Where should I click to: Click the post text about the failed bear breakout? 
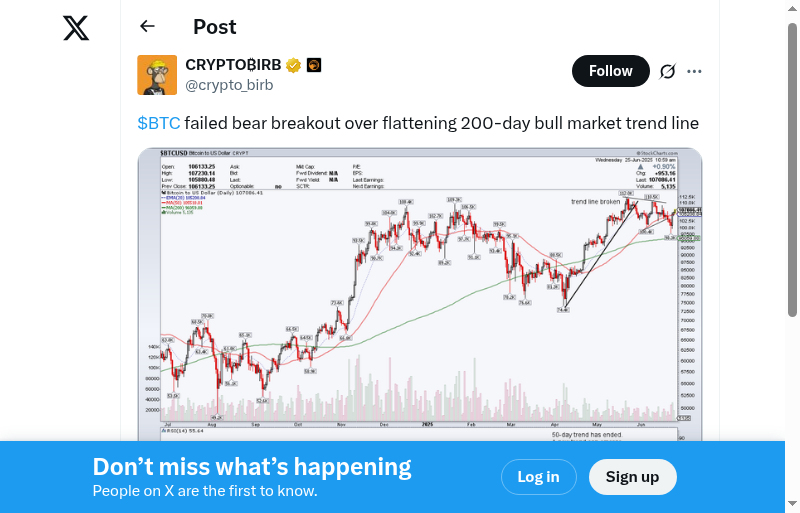(x=441, y=124)
